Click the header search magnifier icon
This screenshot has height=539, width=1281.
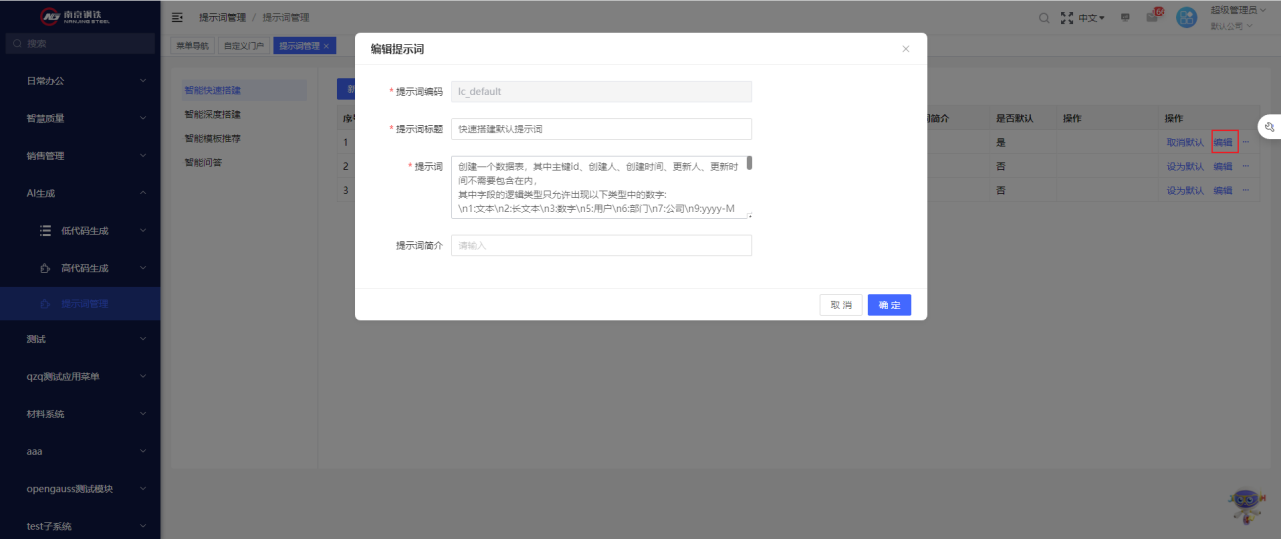tap(1044, 18)
